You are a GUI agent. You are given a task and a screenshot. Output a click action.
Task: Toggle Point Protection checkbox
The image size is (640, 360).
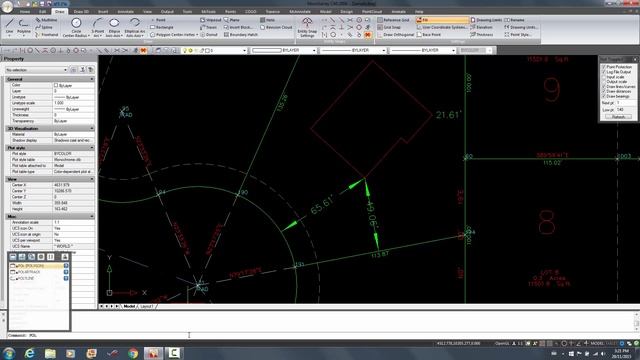tap(604, 67)
